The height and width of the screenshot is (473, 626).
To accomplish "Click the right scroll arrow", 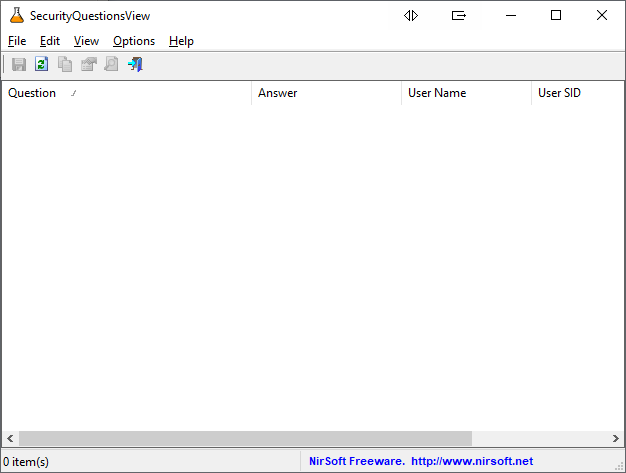I will coord(616,438).
